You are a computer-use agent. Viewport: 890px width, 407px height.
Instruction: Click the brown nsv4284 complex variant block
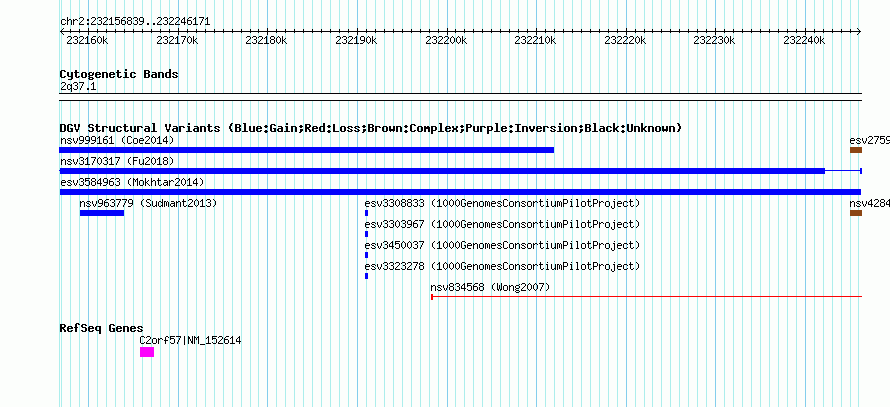click(x=855, y=213)
